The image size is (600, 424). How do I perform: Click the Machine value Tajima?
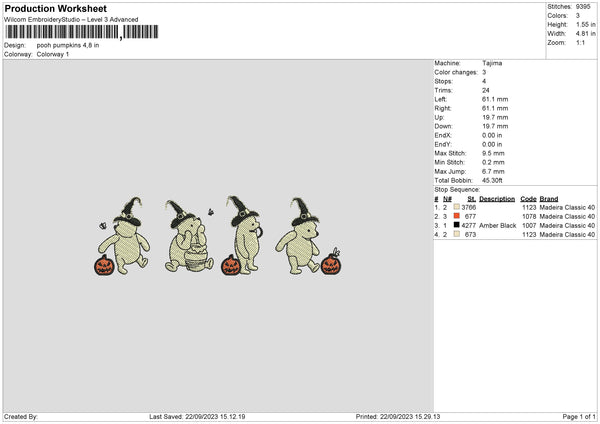[x=492, y=63]
